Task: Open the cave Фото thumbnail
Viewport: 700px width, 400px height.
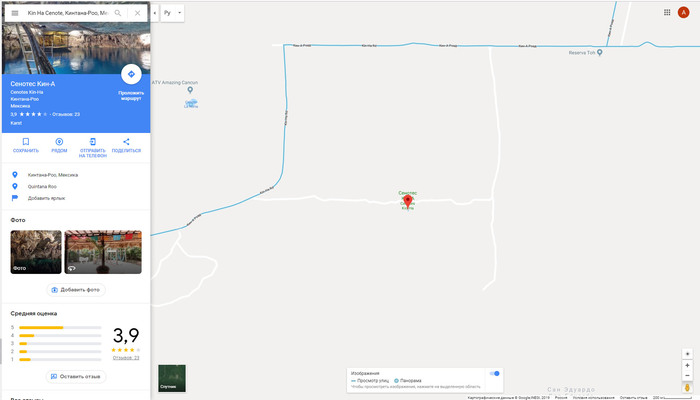Action: coord(36,252)
